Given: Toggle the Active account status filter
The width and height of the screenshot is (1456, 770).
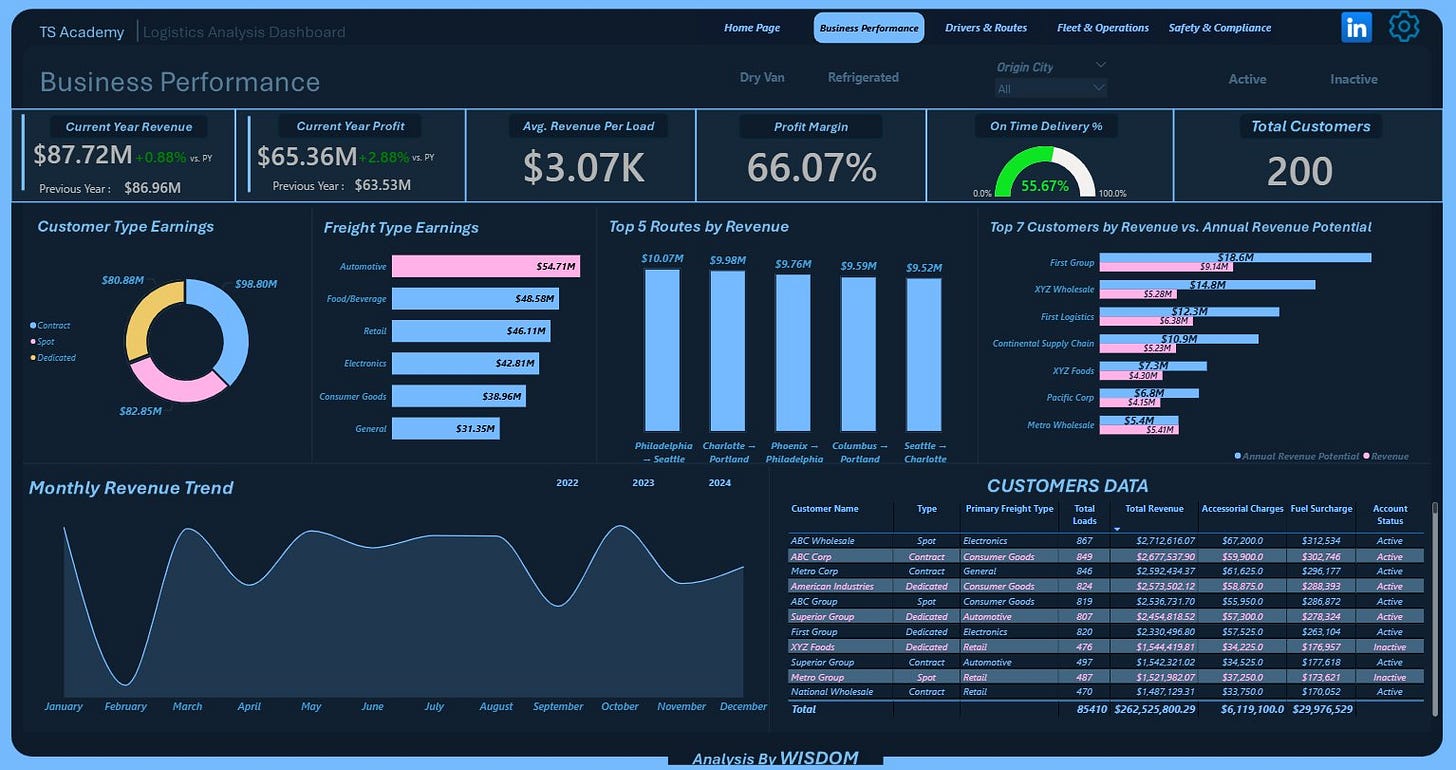Looking at the screenshot, I should 1247,79.
